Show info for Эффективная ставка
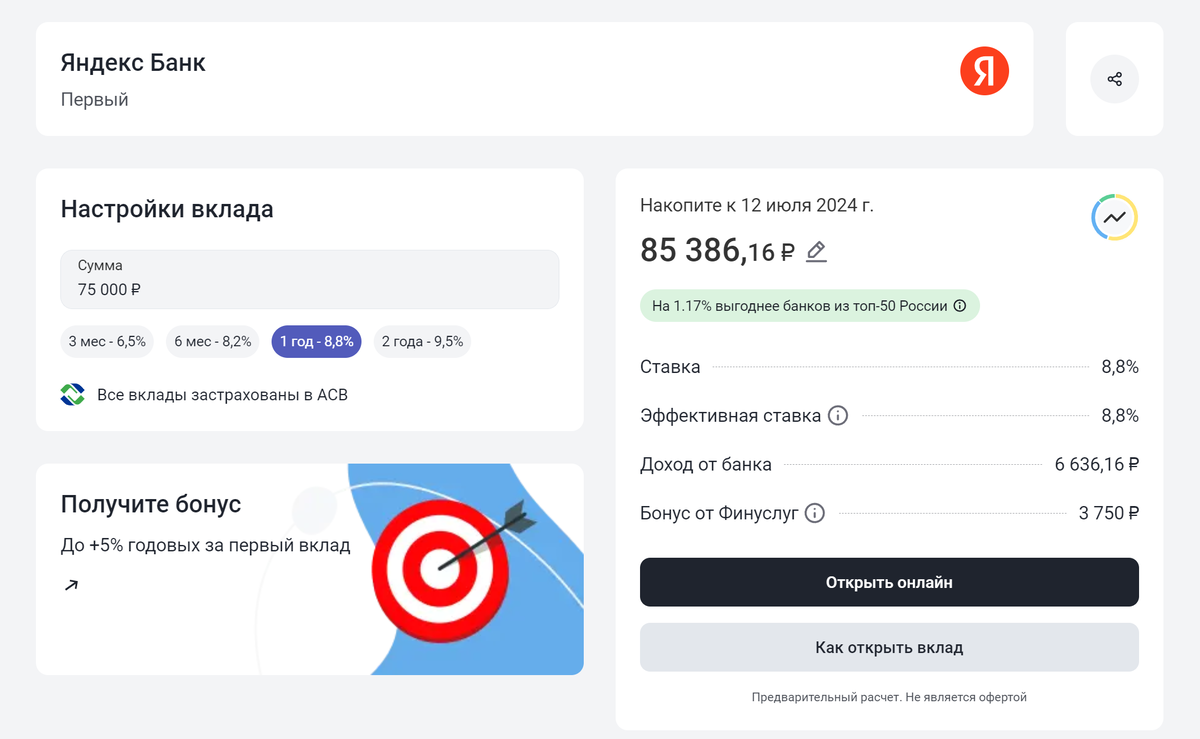1200x739 pixels. tap(838, 415)
